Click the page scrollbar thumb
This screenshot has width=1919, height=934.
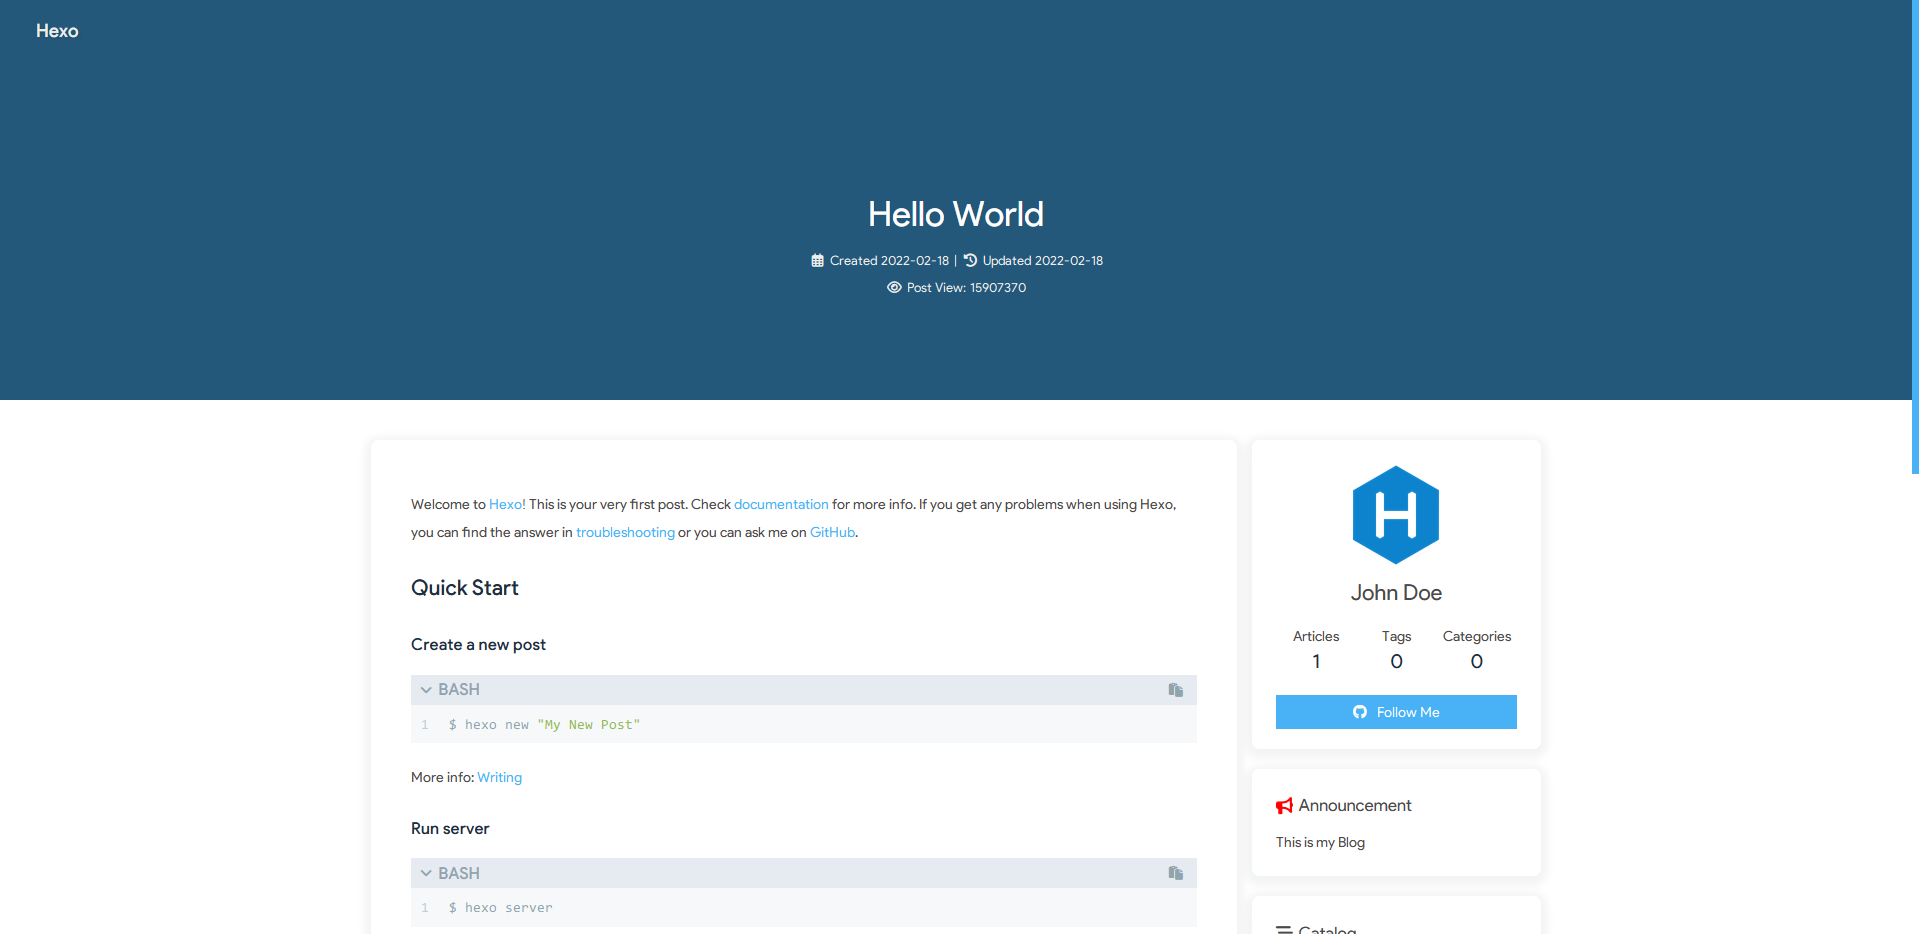pyautogui.click(x=1915, y=237)
